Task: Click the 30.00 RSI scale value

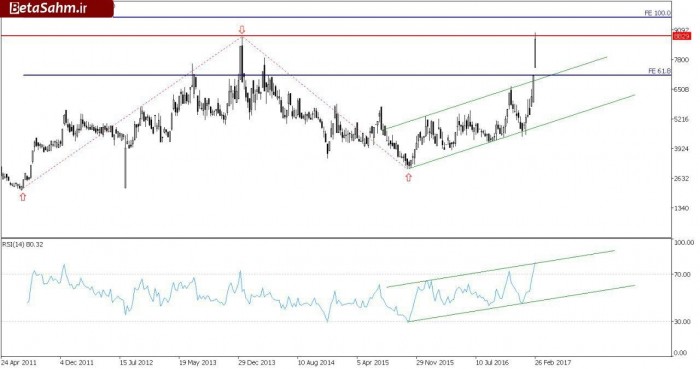Action: [x=683, y=321]
